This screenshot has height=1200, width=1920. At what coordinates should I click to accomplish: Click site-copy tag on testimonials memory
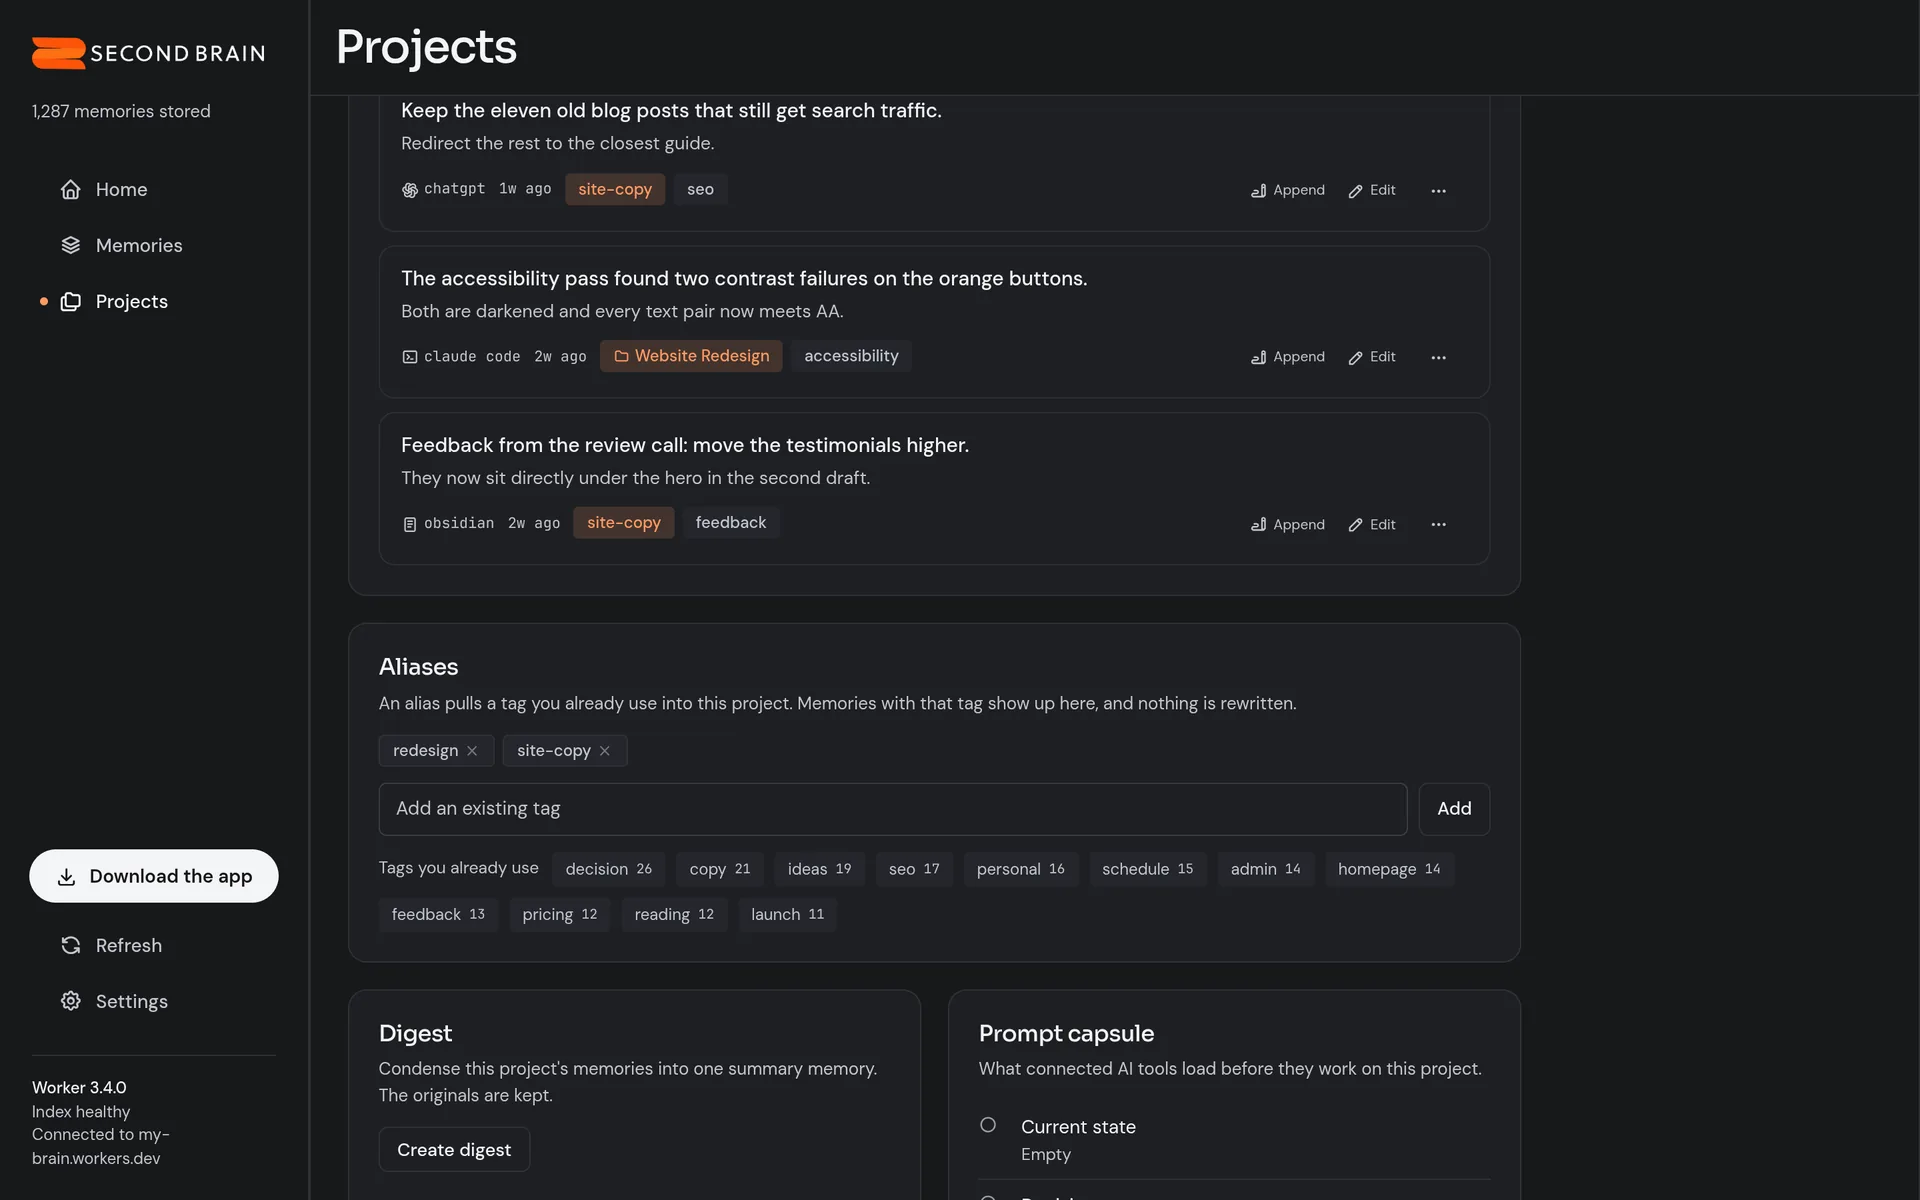[x=624, y=522]
